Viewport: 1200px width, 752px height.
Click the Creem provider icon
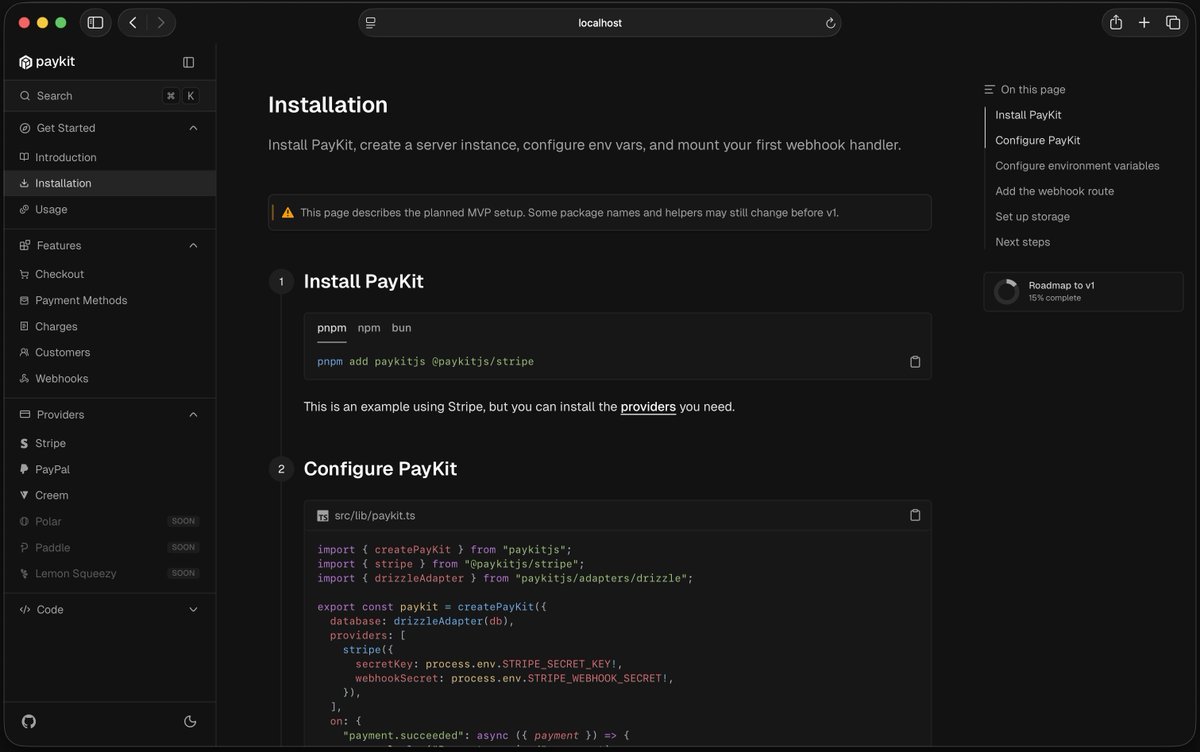coord(25,495)
